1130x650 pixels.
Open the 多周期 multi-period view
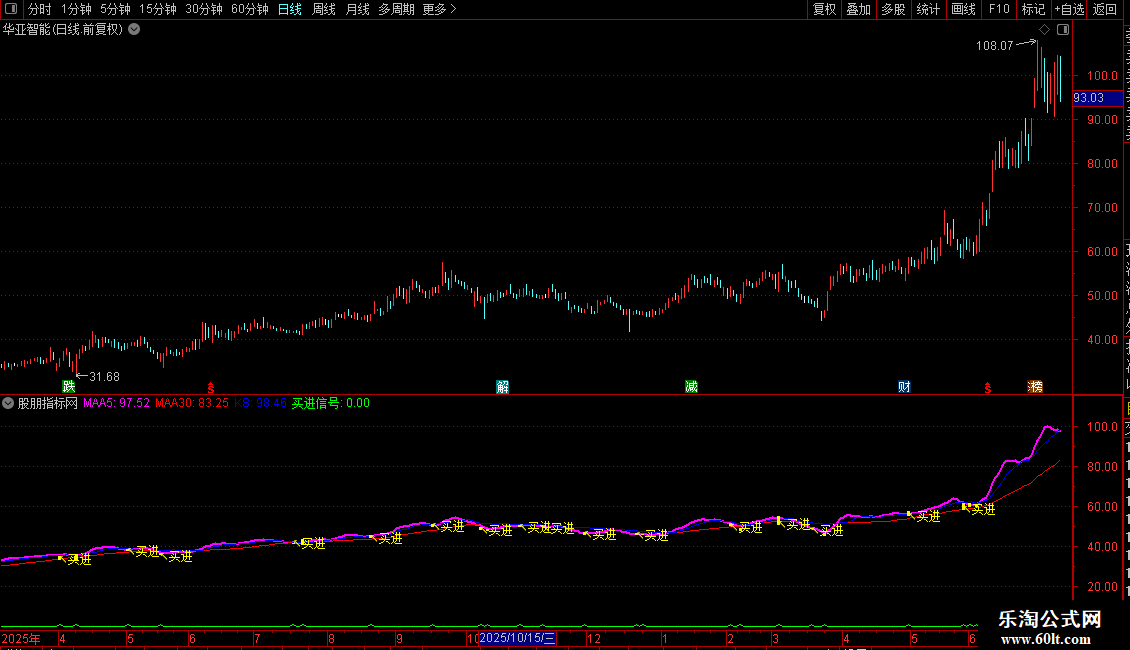point(396,9)
